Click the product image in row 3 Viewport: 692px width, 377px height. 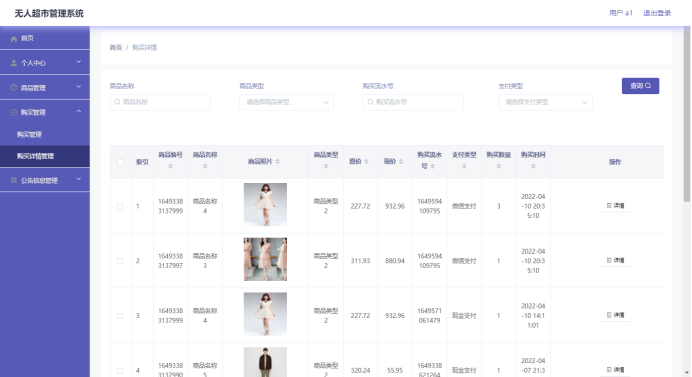pos(265,314)
